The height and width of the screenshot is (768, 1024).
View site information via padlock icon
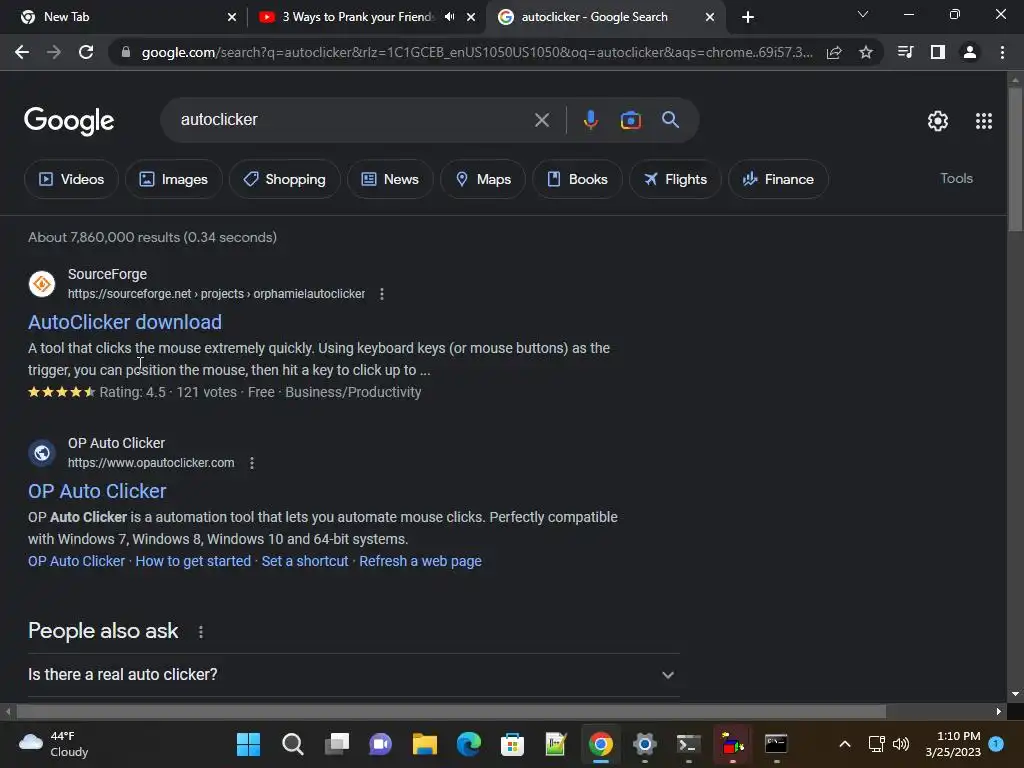(x=126, y=52)
